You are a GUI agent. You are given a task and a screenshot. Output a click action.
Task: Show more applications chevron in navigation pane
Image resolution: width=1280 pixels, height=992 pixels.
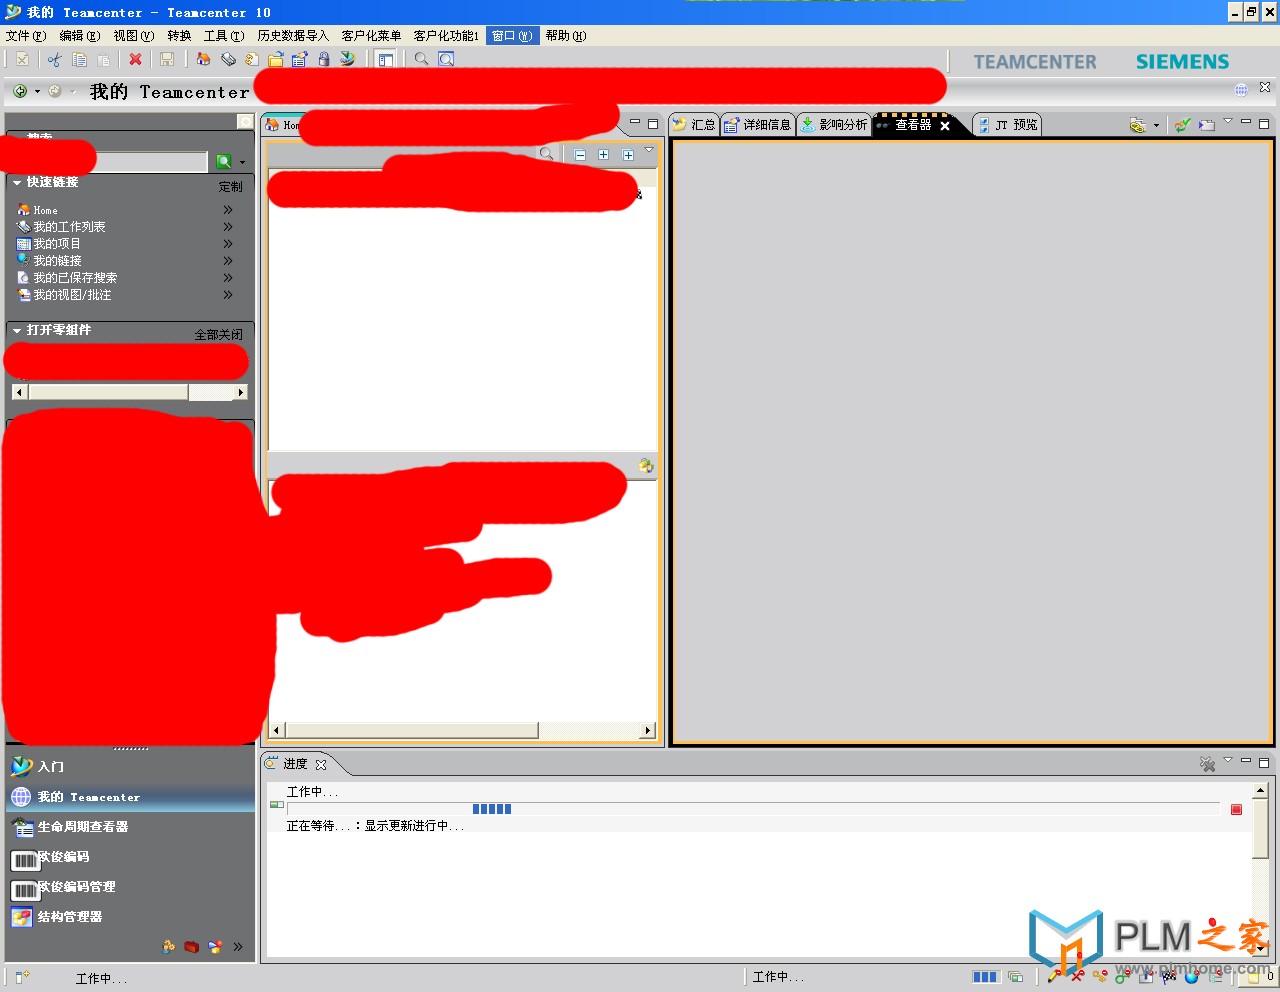point(238,946)
